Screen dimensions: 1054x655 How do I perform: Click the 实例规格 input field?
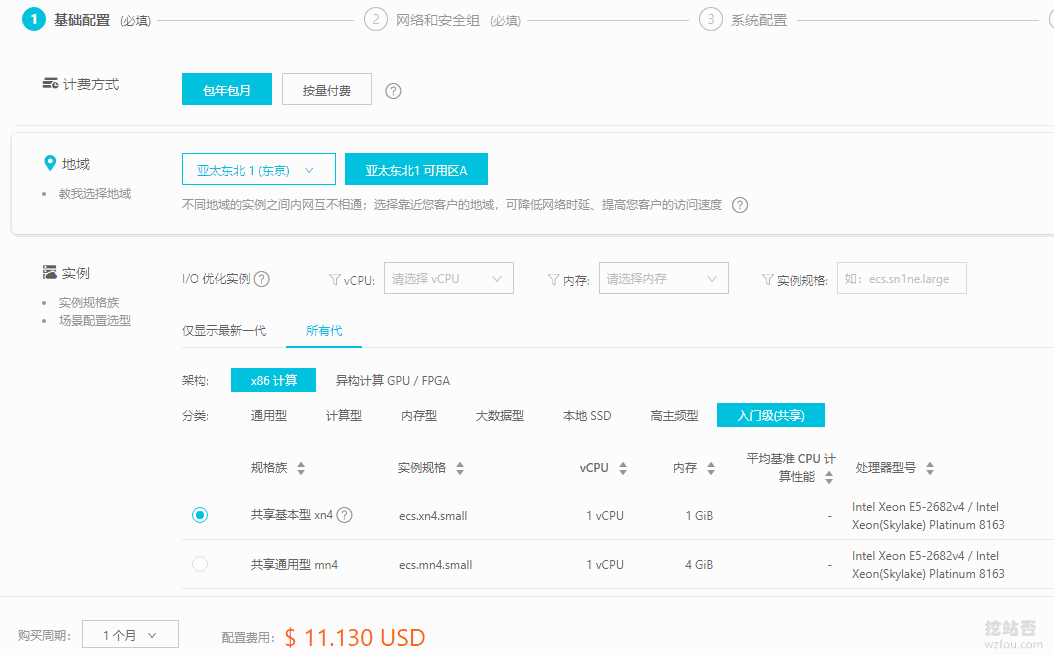point(901,278)
